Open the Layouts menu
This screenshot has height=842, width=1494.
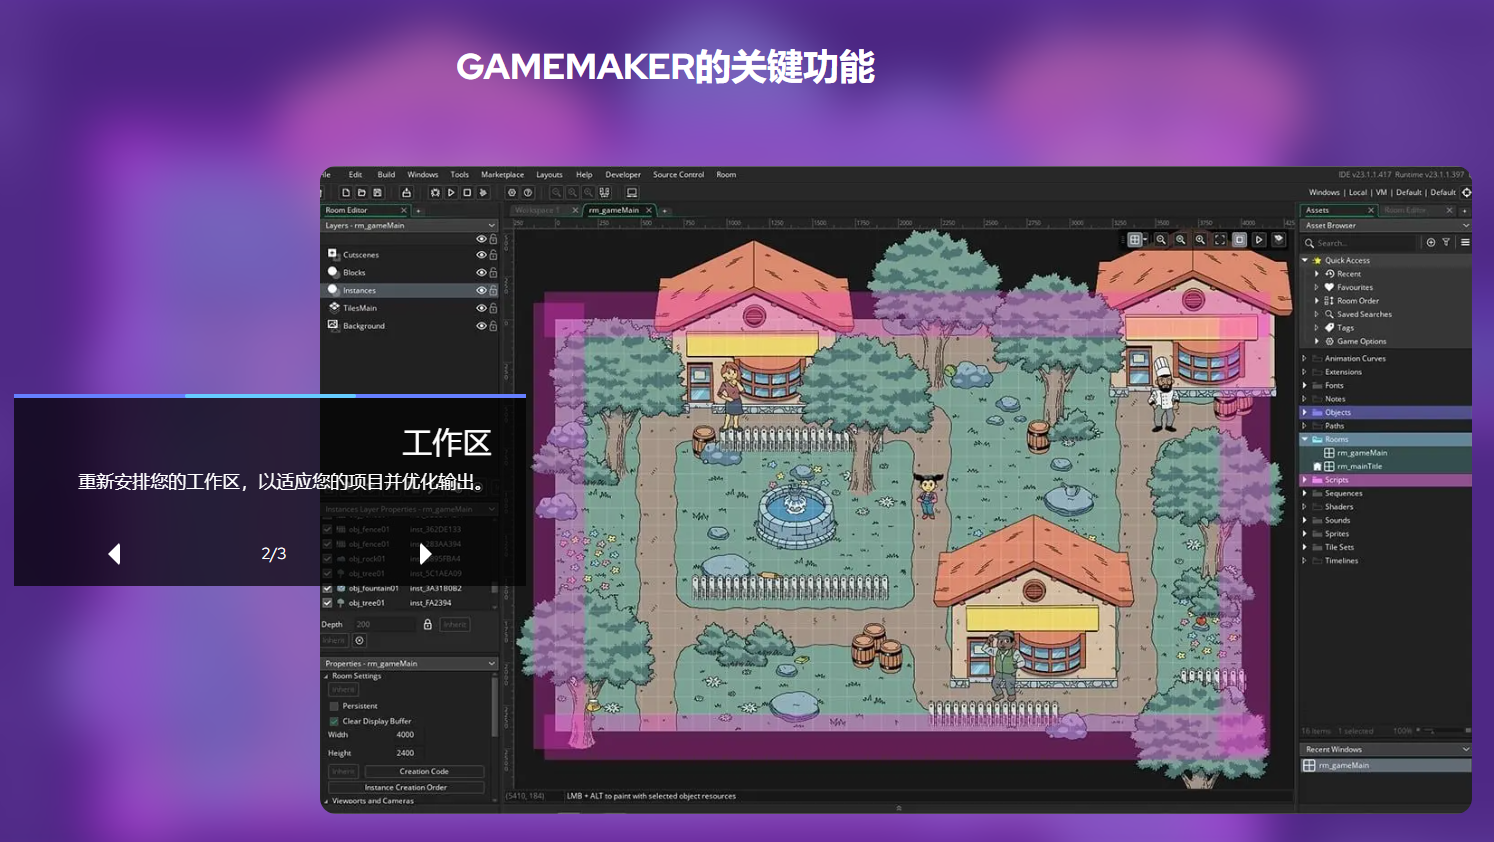tap(549, 175)
